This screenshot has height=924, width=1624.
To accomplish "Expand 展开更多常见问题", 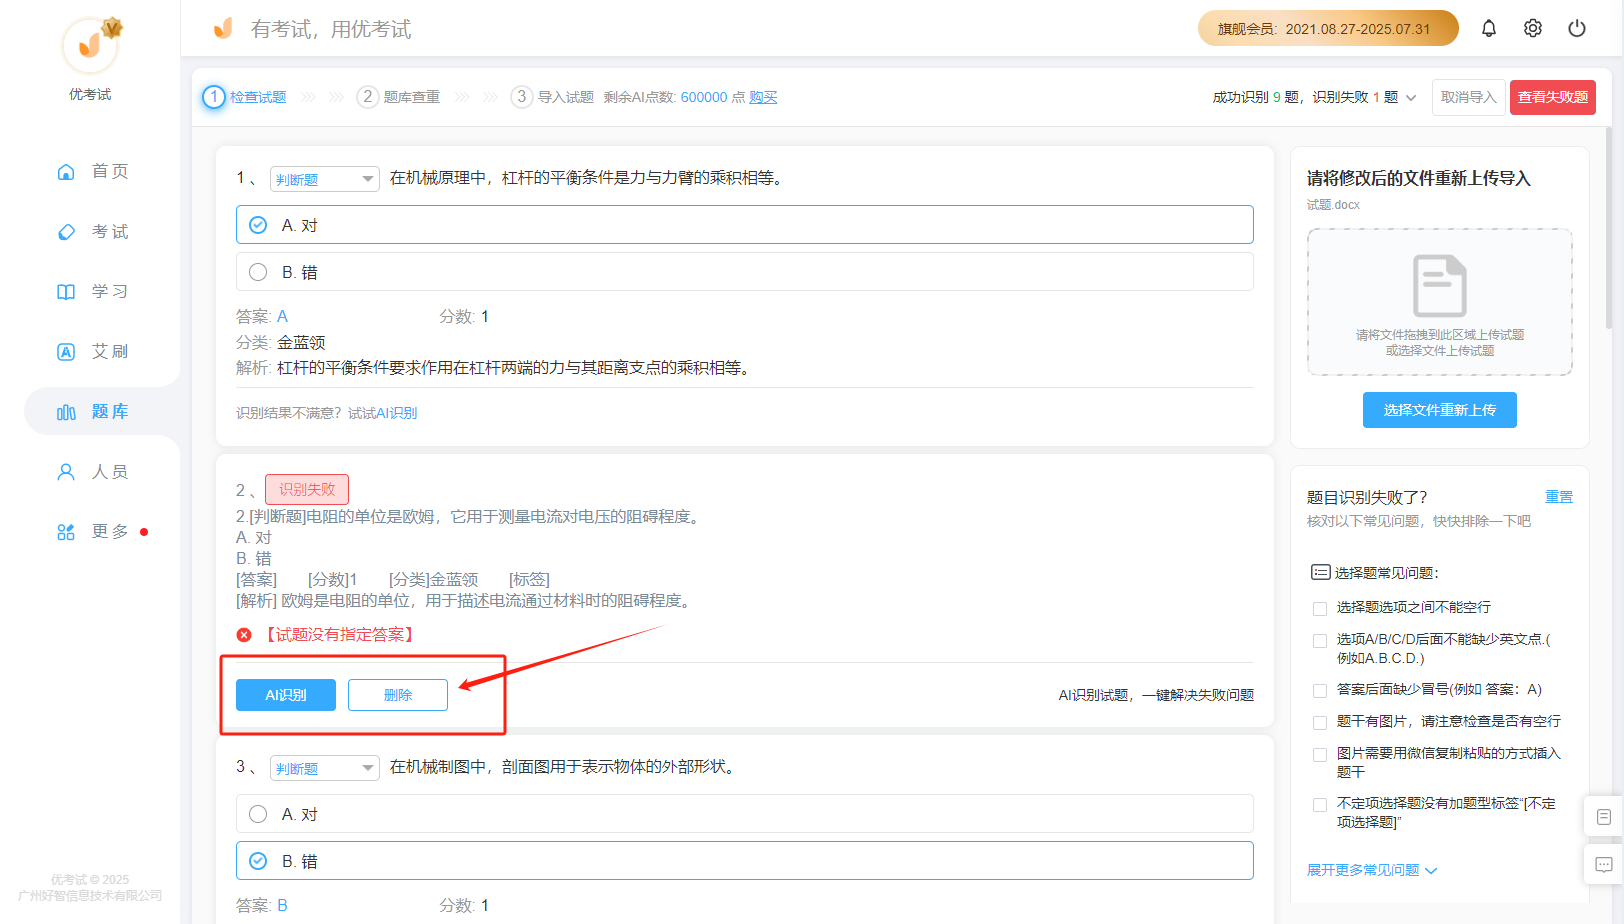I will 1372,870.
